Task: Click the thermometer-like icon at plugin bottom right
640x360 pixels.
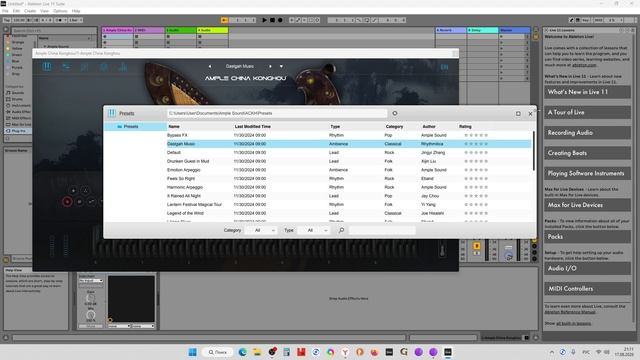Action: 442,250
